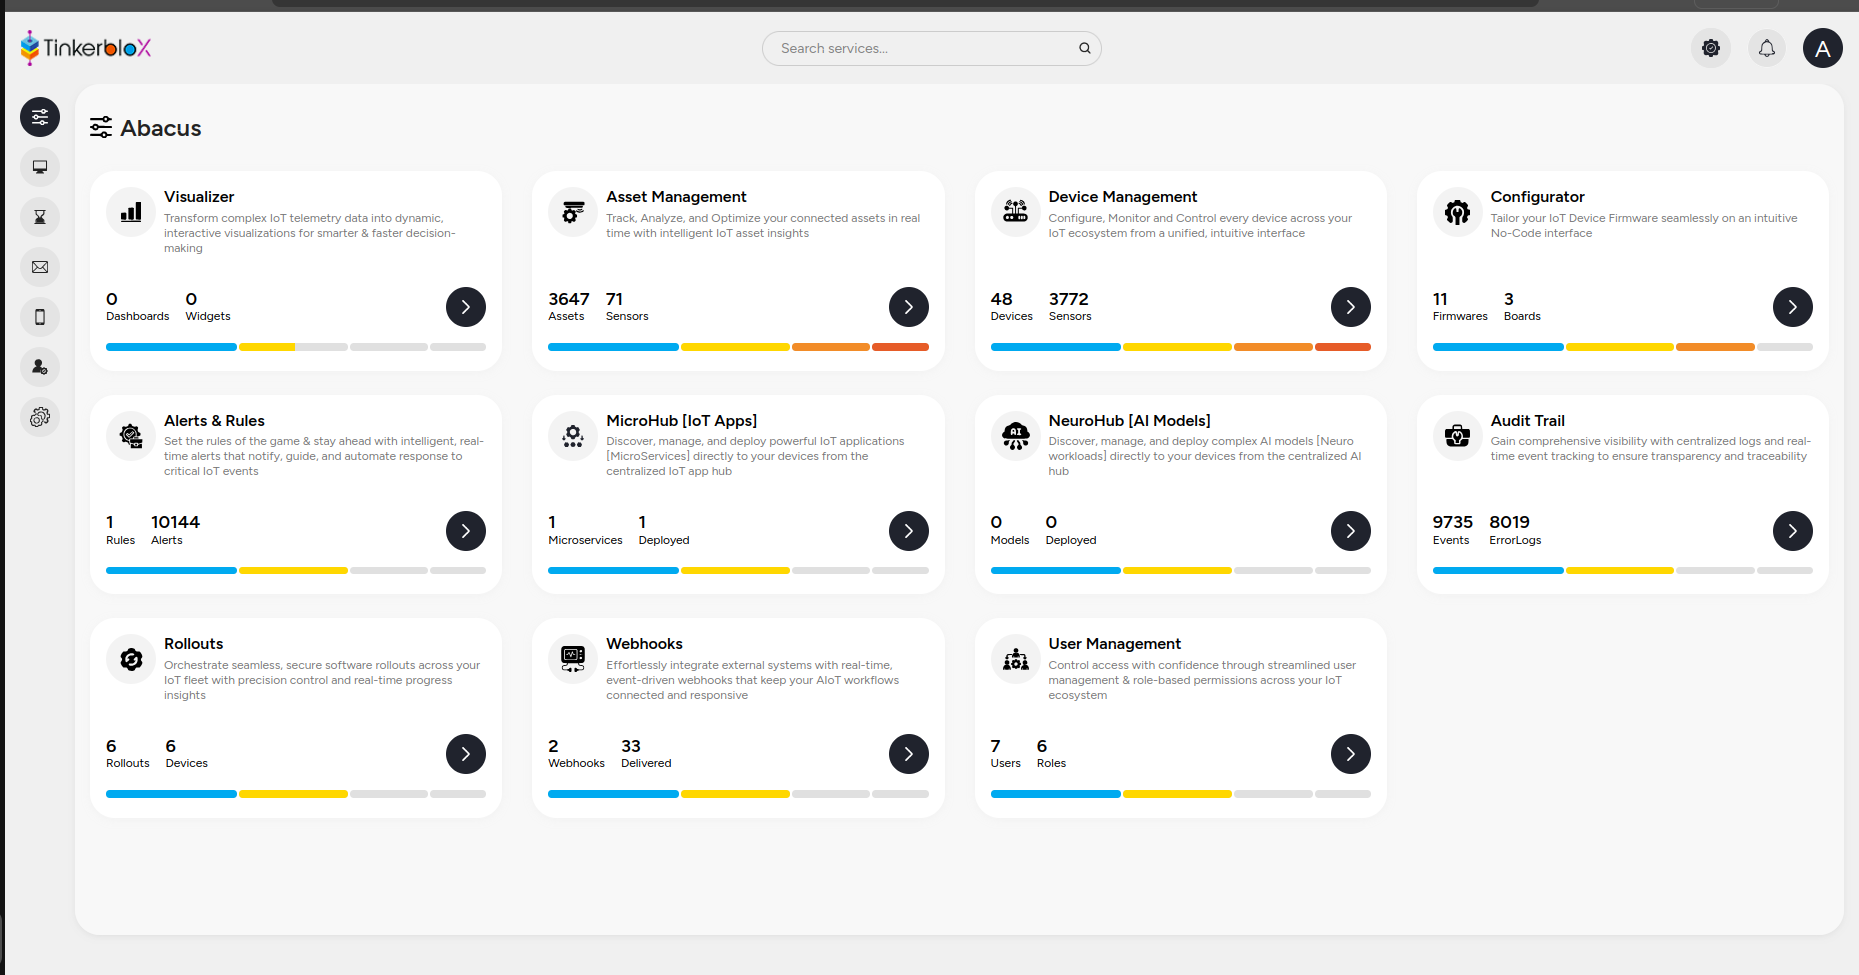
Task: Toggle theme with the top-right gear icon
Action: pos(1711,48)
